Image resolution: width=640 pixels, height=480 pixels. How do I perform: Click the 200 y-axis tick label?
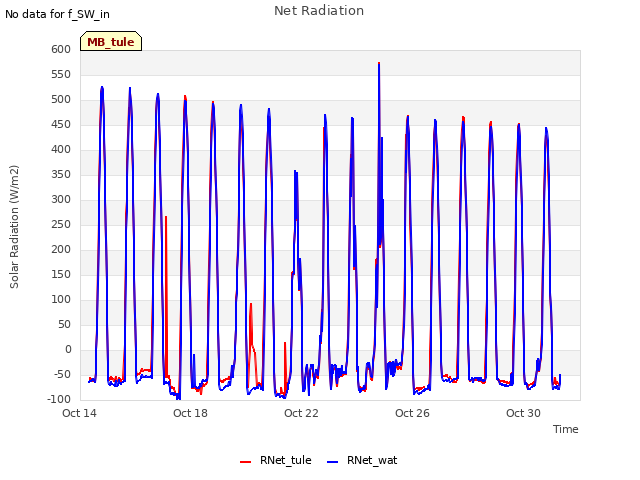61,249
